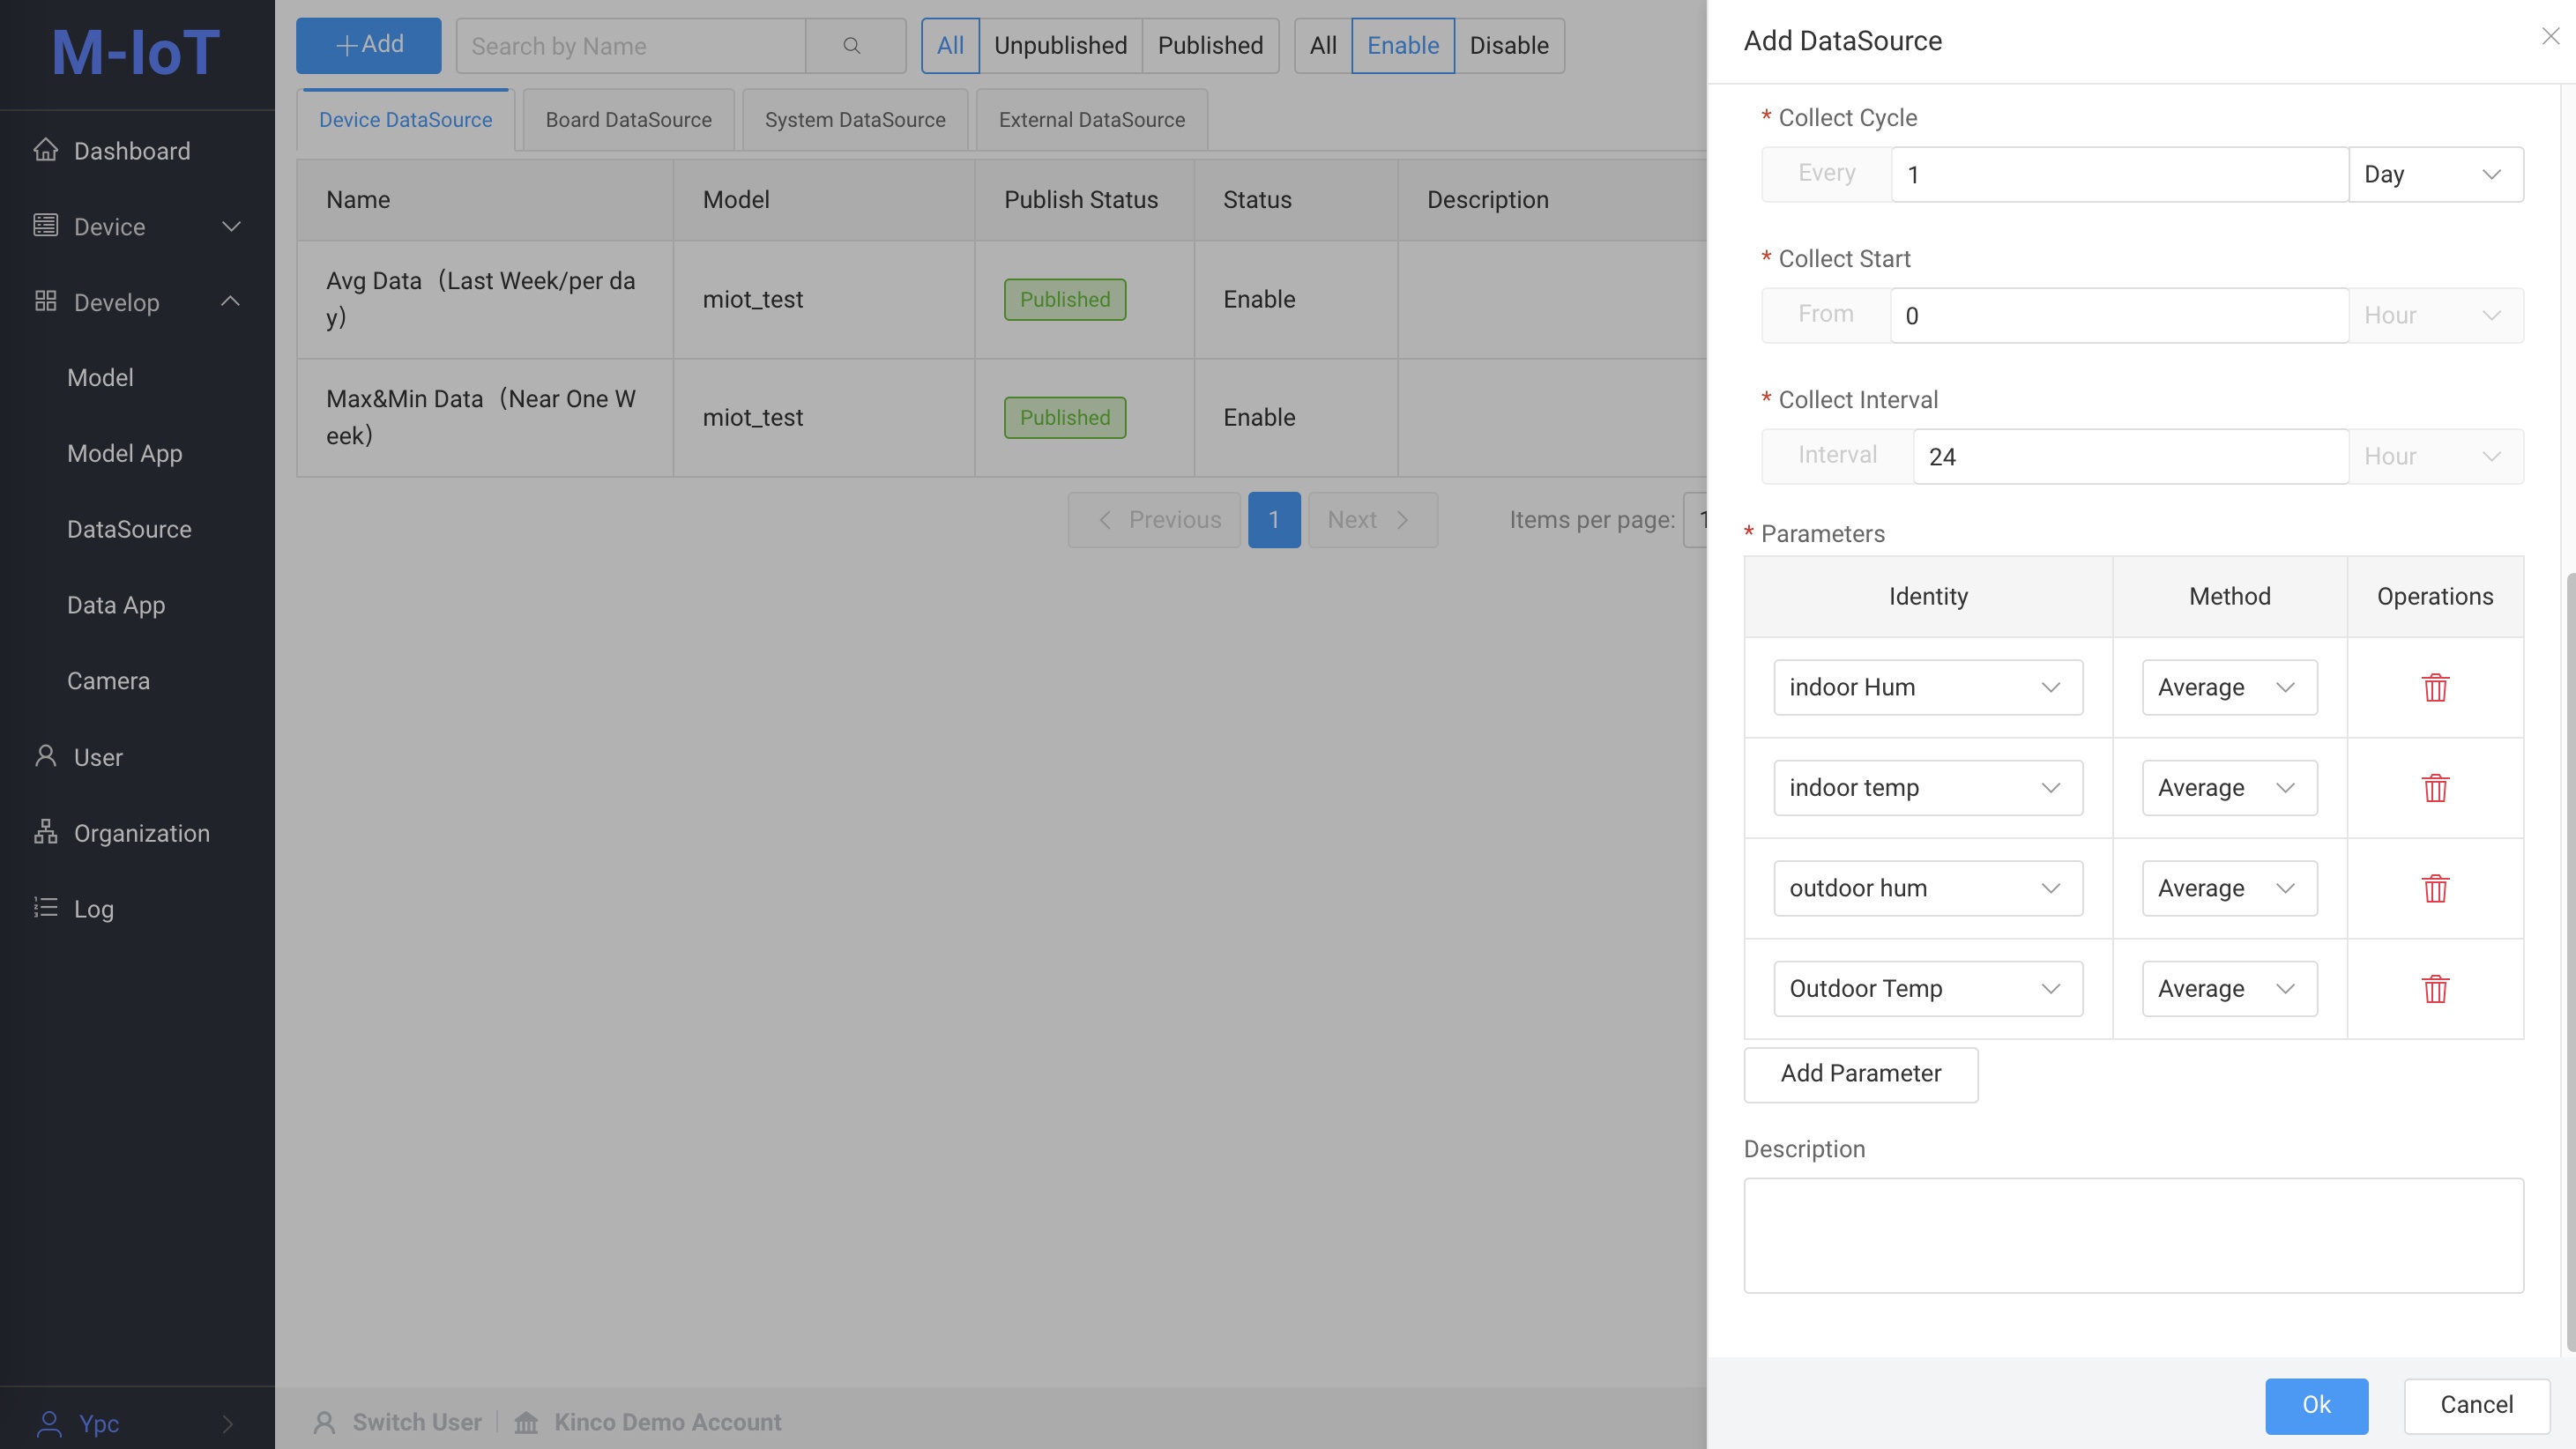Screen dimensions: 2576x1449
Task: Filter by Published status
Action: click(1210, 46)
